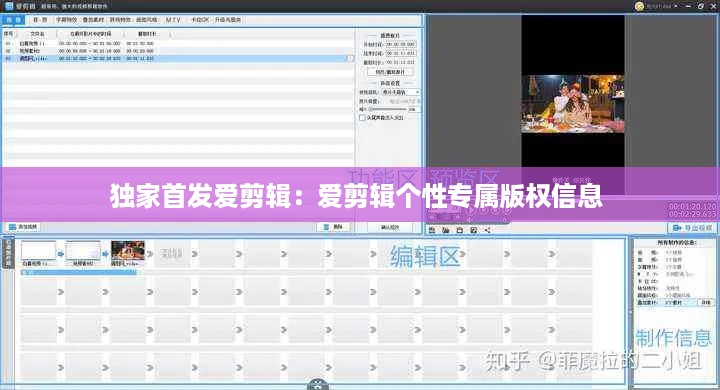Open the MTV tab
Screen dimensions: 720x390
tap(173, 20)
